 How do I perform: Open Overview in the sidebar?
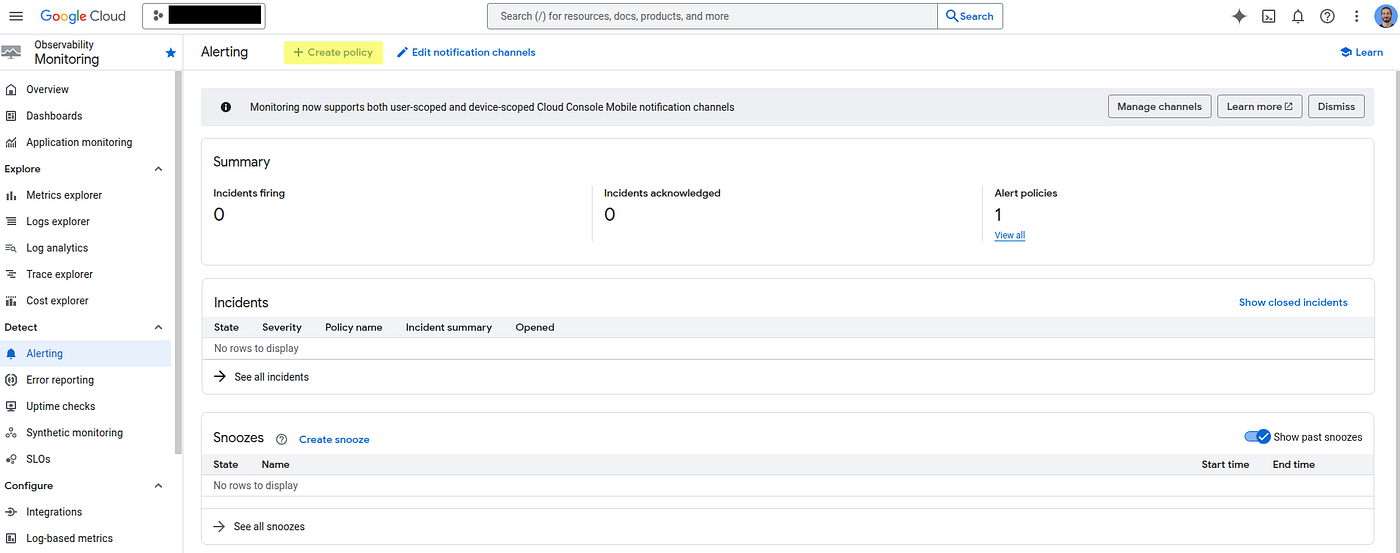[x=47, y=89]
